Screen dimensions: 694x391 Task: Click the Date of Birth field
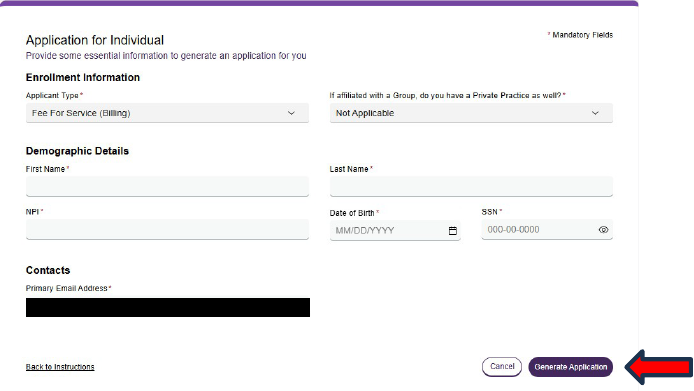(x=395, y=230)
